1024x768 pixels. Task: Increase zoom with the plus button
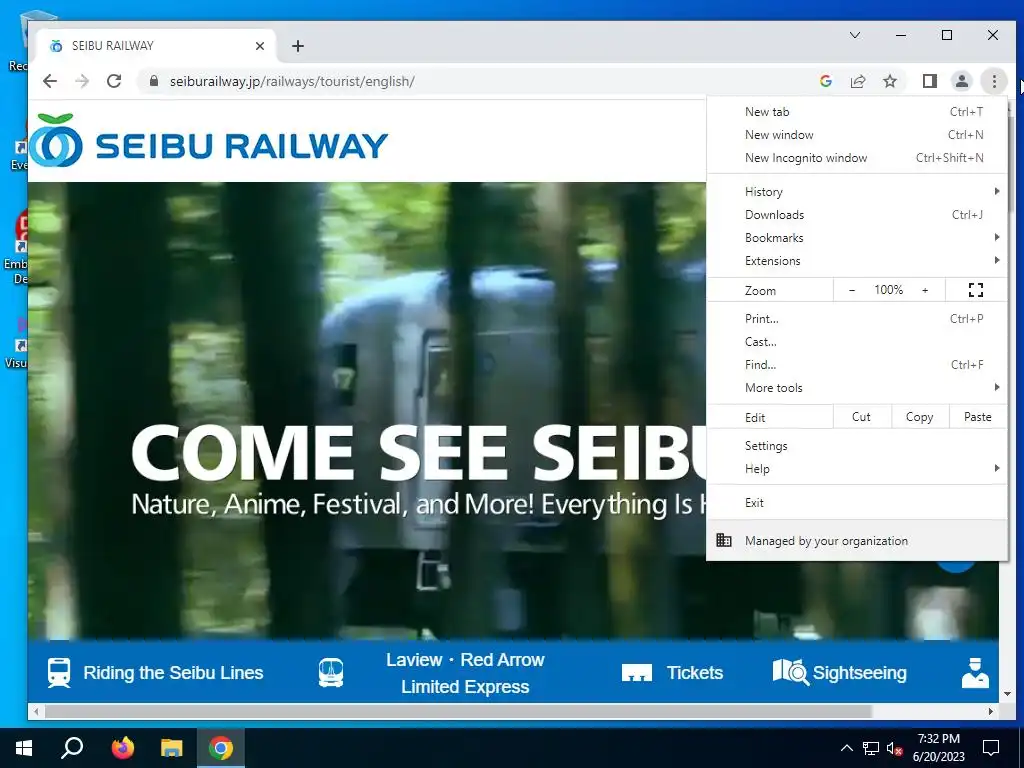925,290
